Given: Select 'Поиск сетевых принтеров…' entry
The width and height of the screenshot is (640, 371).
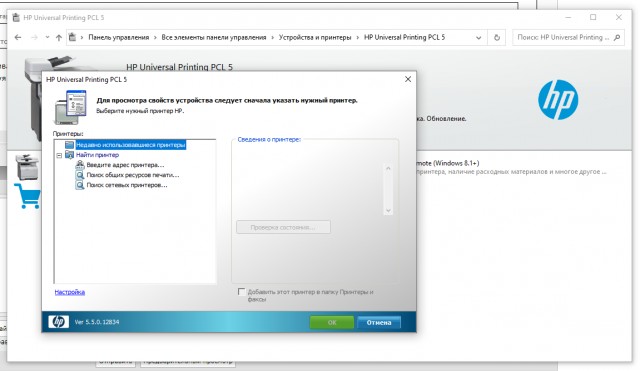Looking at the screenshot, I should [127, 185].
